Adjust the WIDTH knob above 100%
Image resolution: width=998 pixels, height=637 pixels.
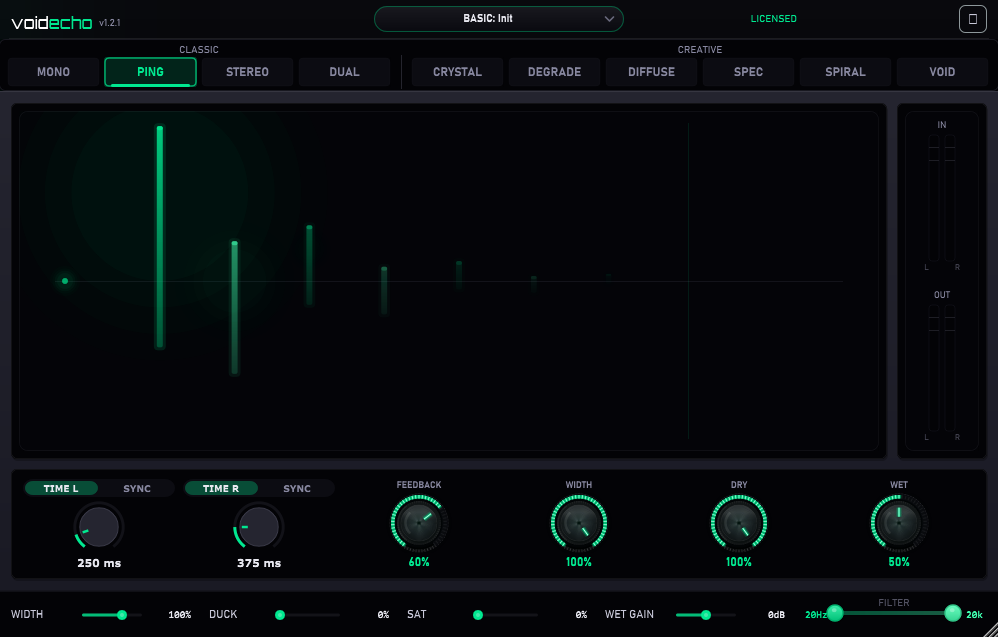(578, 523)
